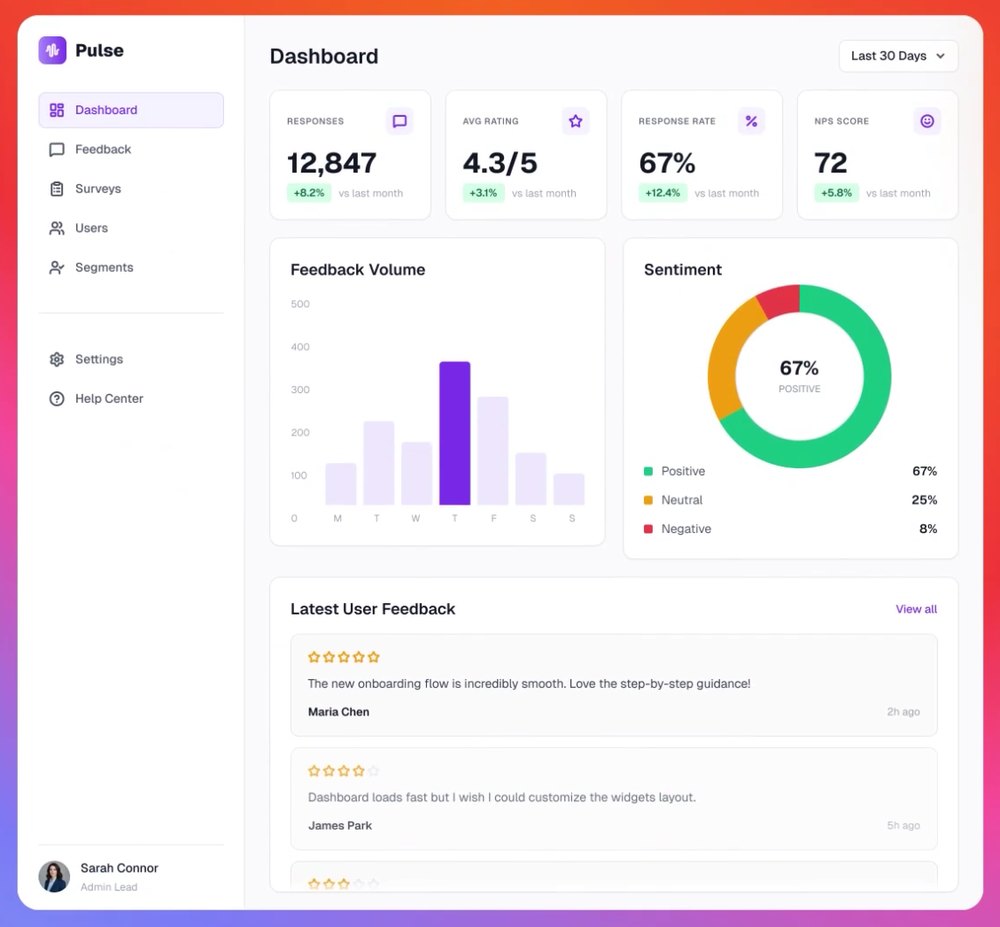Open the Dashboard menu item
Screen dimensions: 1000x927
(x=131, y=110)
